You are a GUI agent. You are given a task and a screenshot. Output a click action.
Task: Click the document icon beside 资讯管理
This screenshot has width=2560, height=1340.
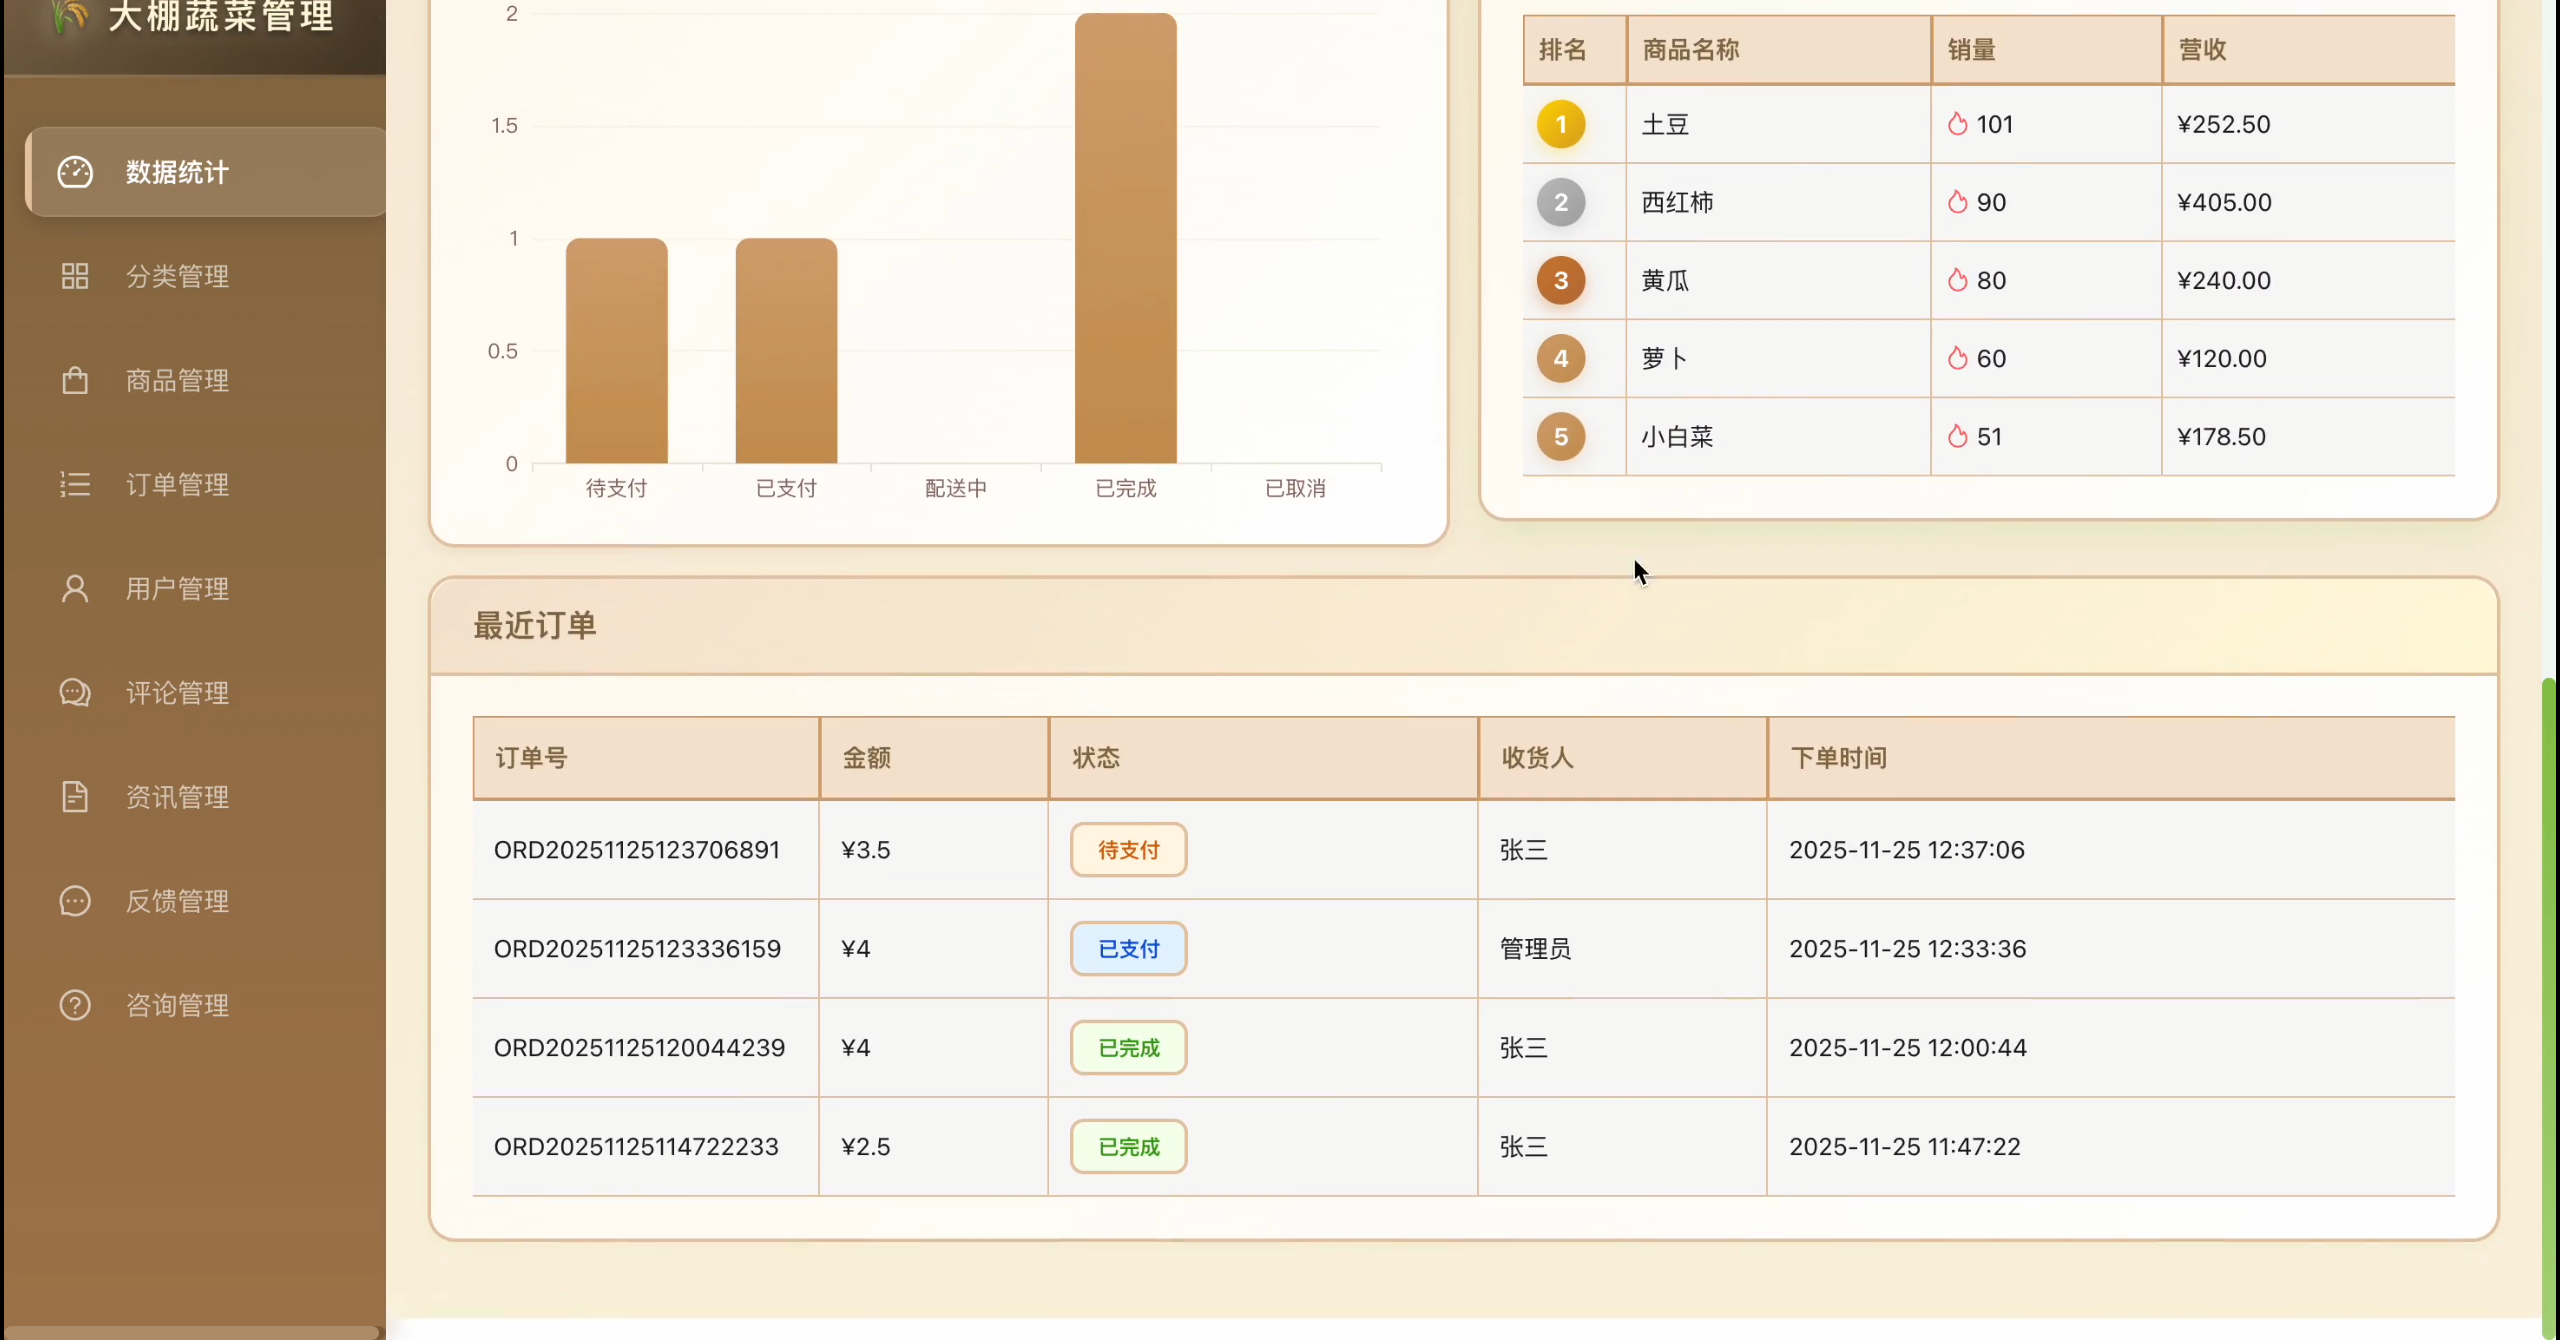tap(75, 797)
